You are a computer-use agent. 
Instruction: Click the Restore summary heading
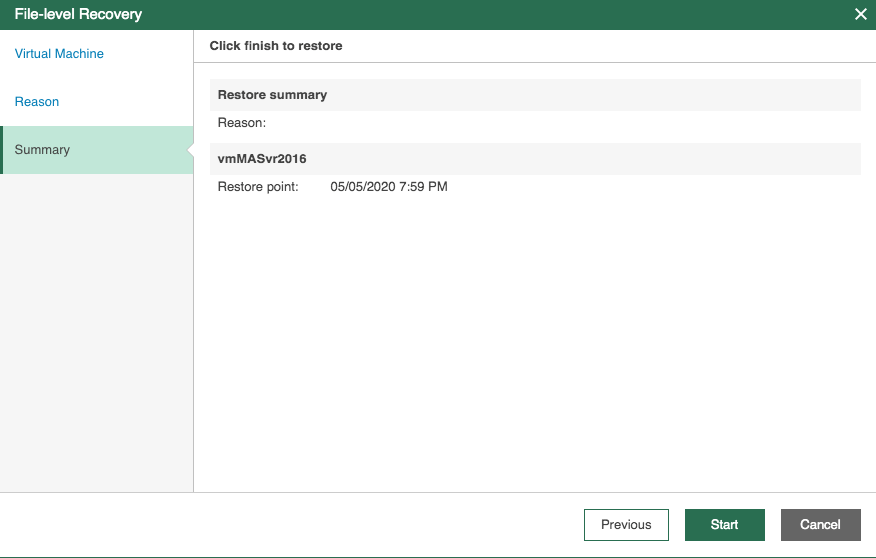tap(272, 95)
